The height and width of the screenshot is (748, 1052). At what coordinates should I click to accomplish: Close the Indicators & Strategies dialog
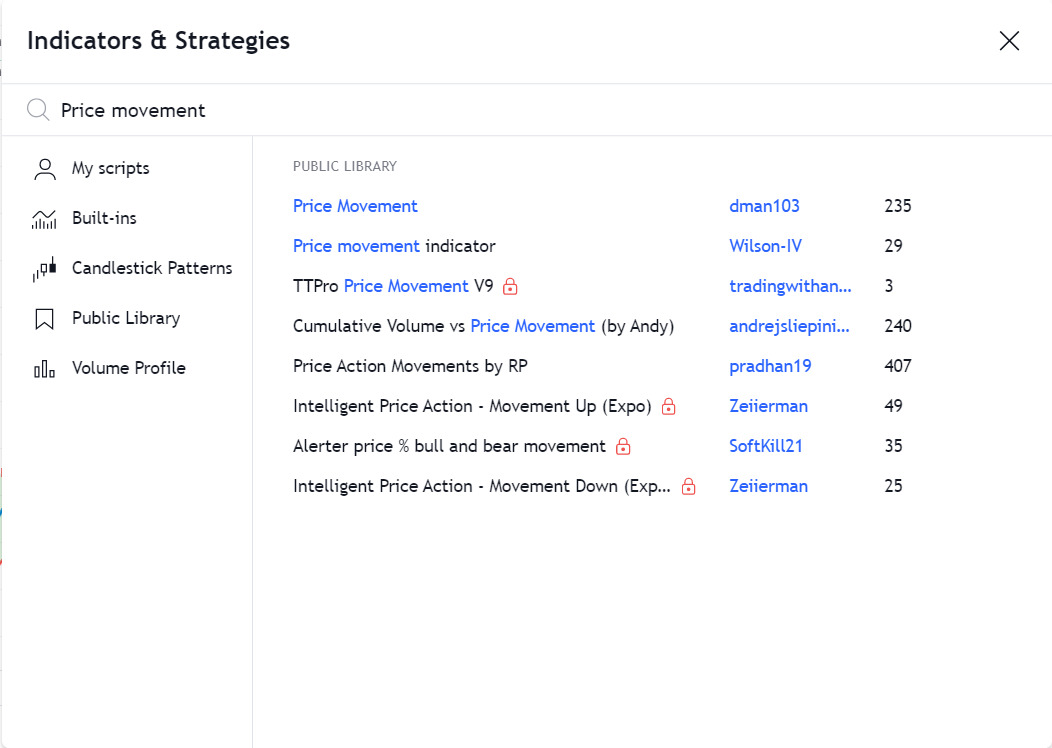point(1009,41)
